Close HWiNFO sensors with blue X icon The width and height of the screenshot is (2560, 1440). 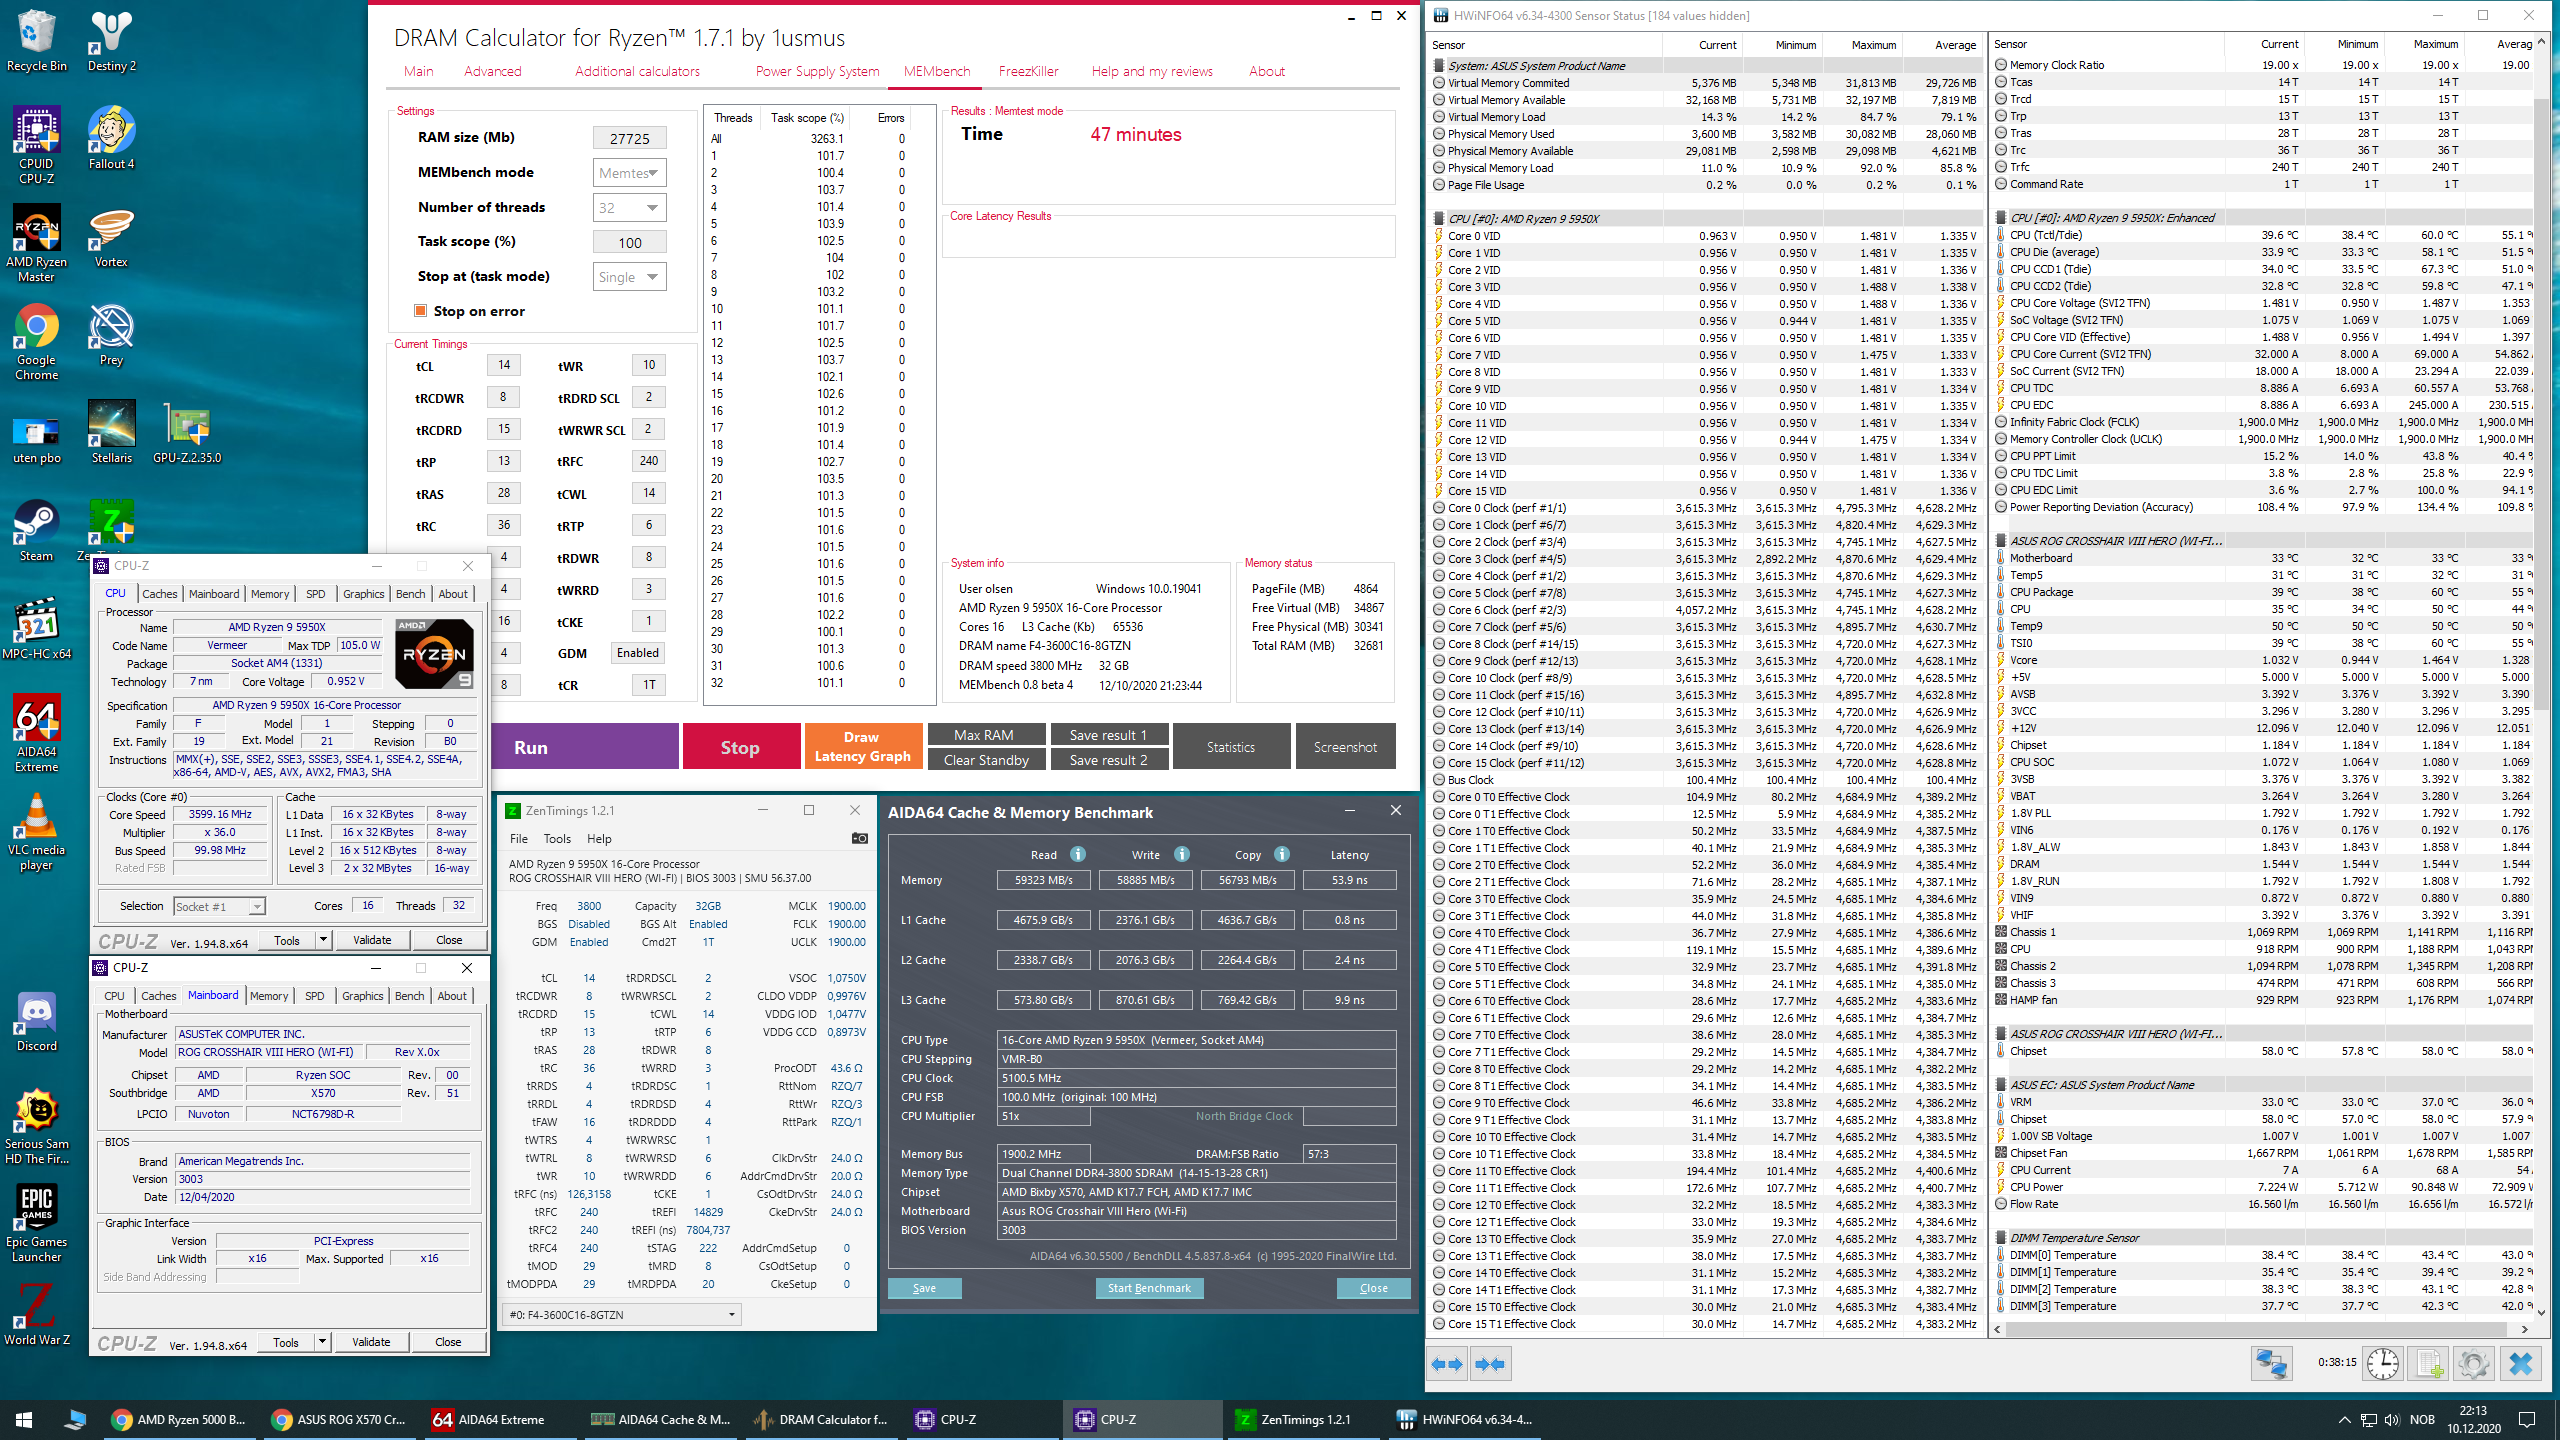pyautogui.click(x=2520, y=1364)
